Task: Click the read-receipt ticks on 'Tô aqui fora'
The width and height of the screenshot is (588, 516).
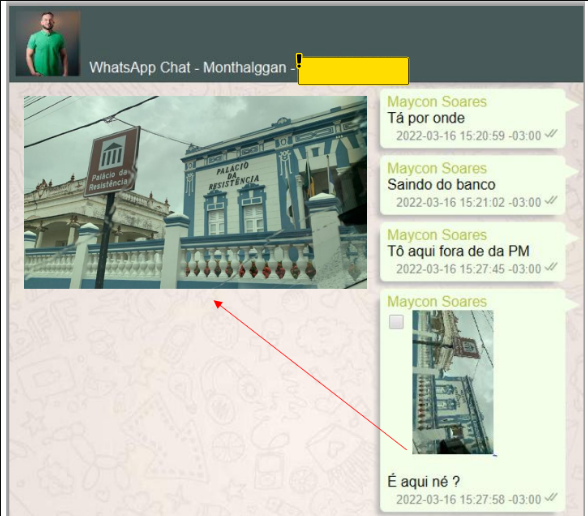Action: click(551, 267)
